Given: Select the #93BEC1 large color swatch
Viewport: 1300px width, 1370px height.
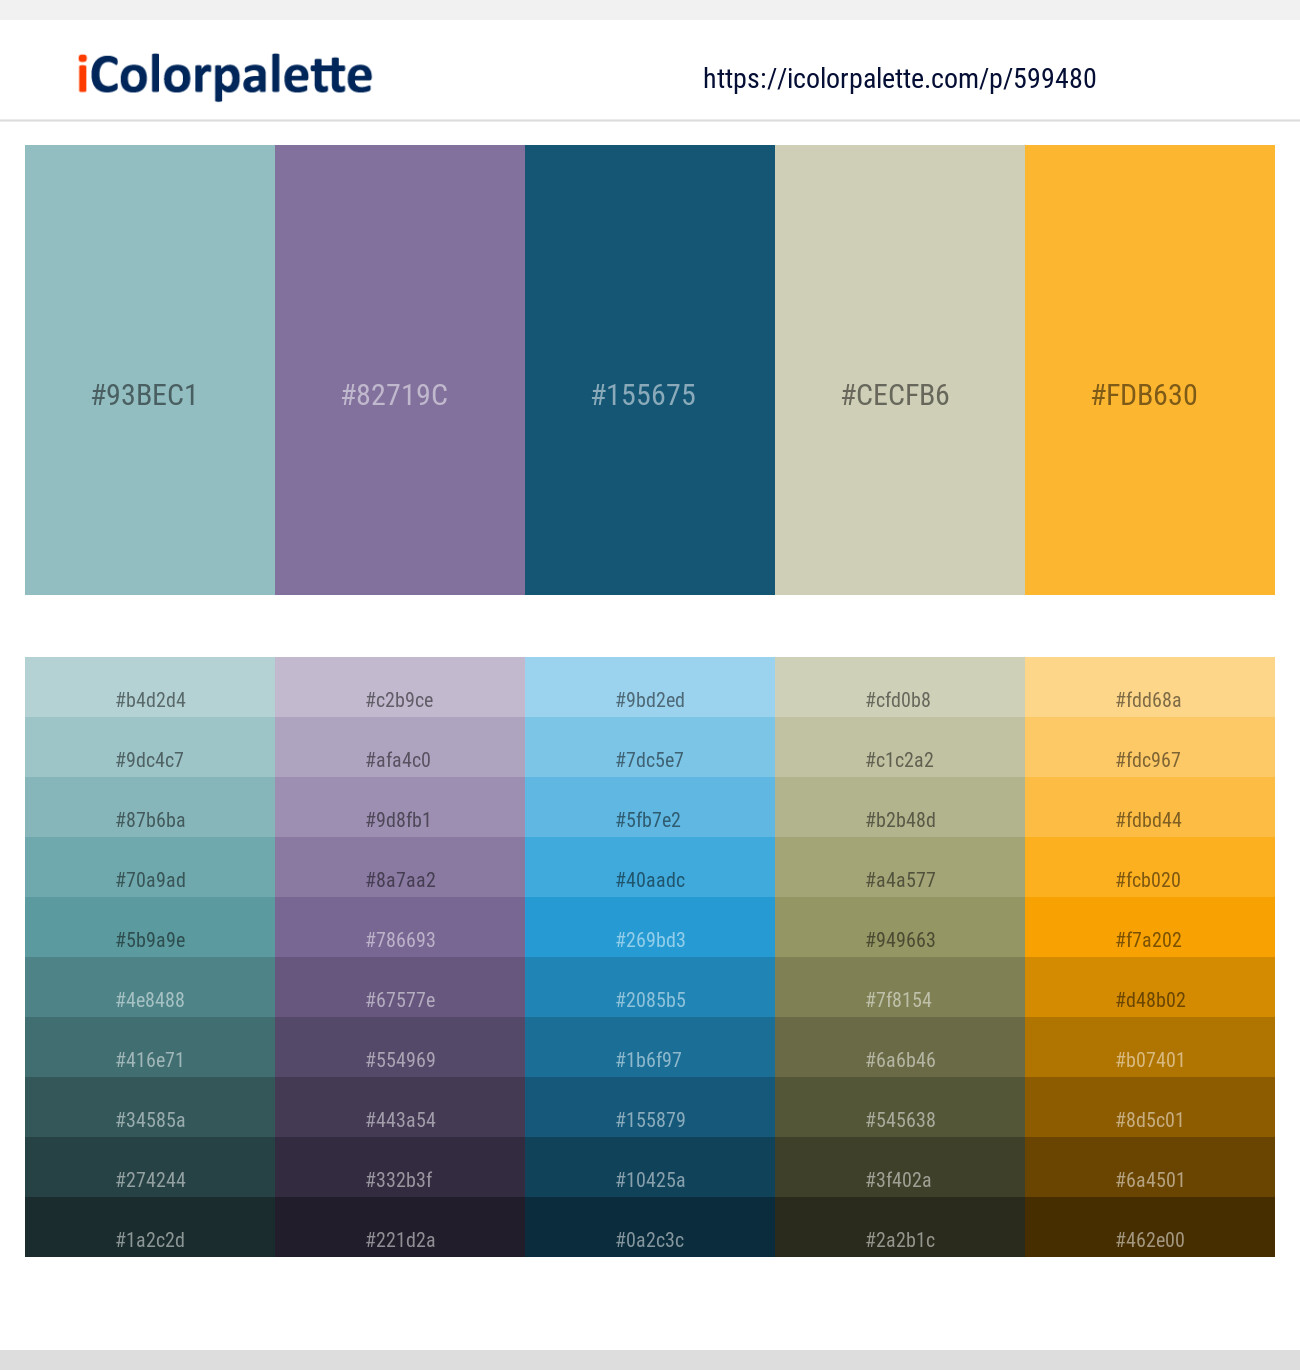Looking at the screenshot, I should 150,370.
